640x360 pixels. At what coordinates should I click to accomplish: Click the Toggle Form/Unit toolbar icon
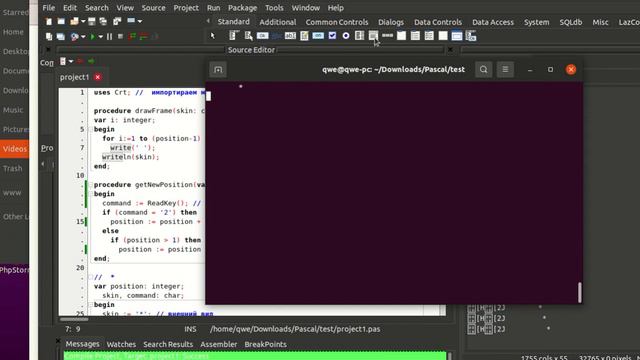(117, 21)
